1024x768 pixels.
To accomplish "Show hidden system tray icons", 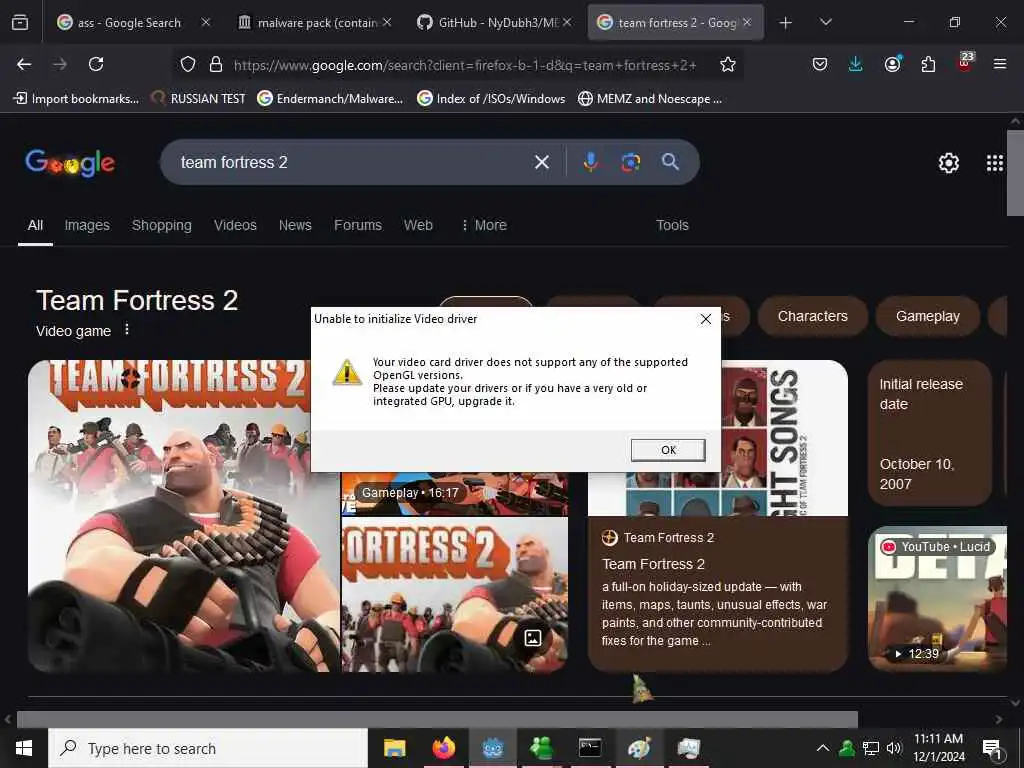I will (823, 748).
